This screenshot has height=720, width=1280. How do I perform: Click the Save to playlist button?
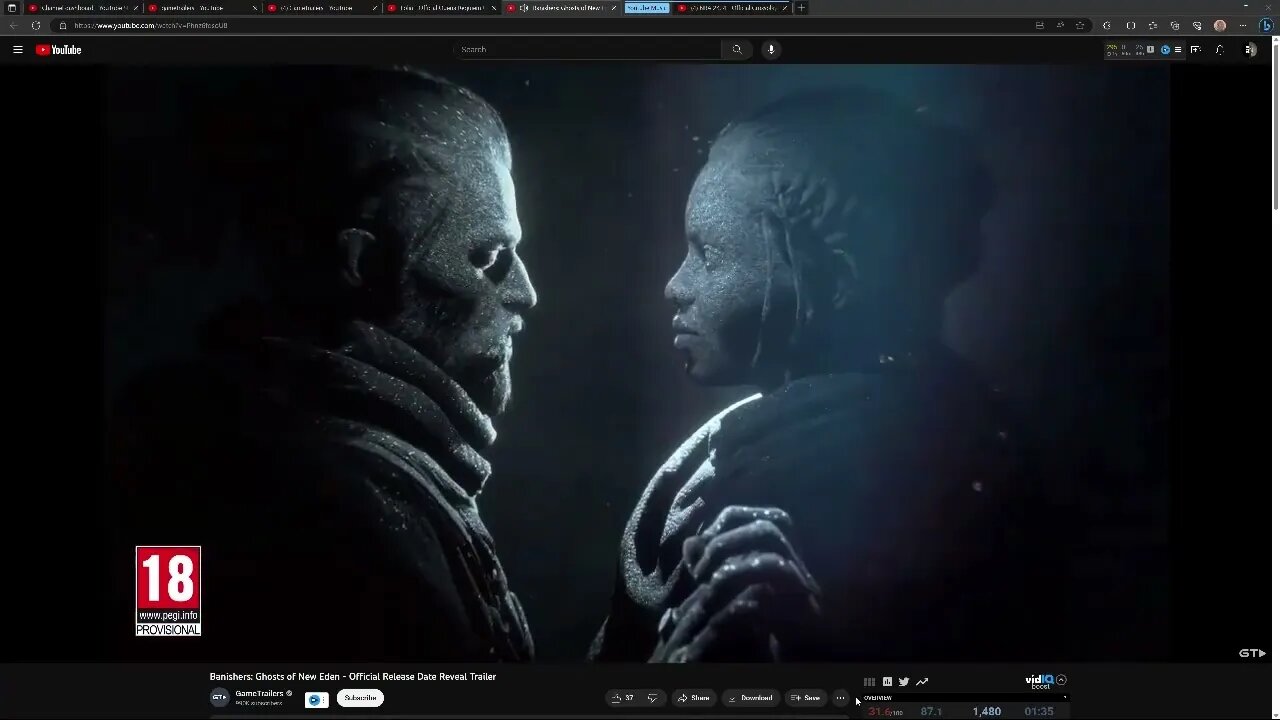[805, 698]
